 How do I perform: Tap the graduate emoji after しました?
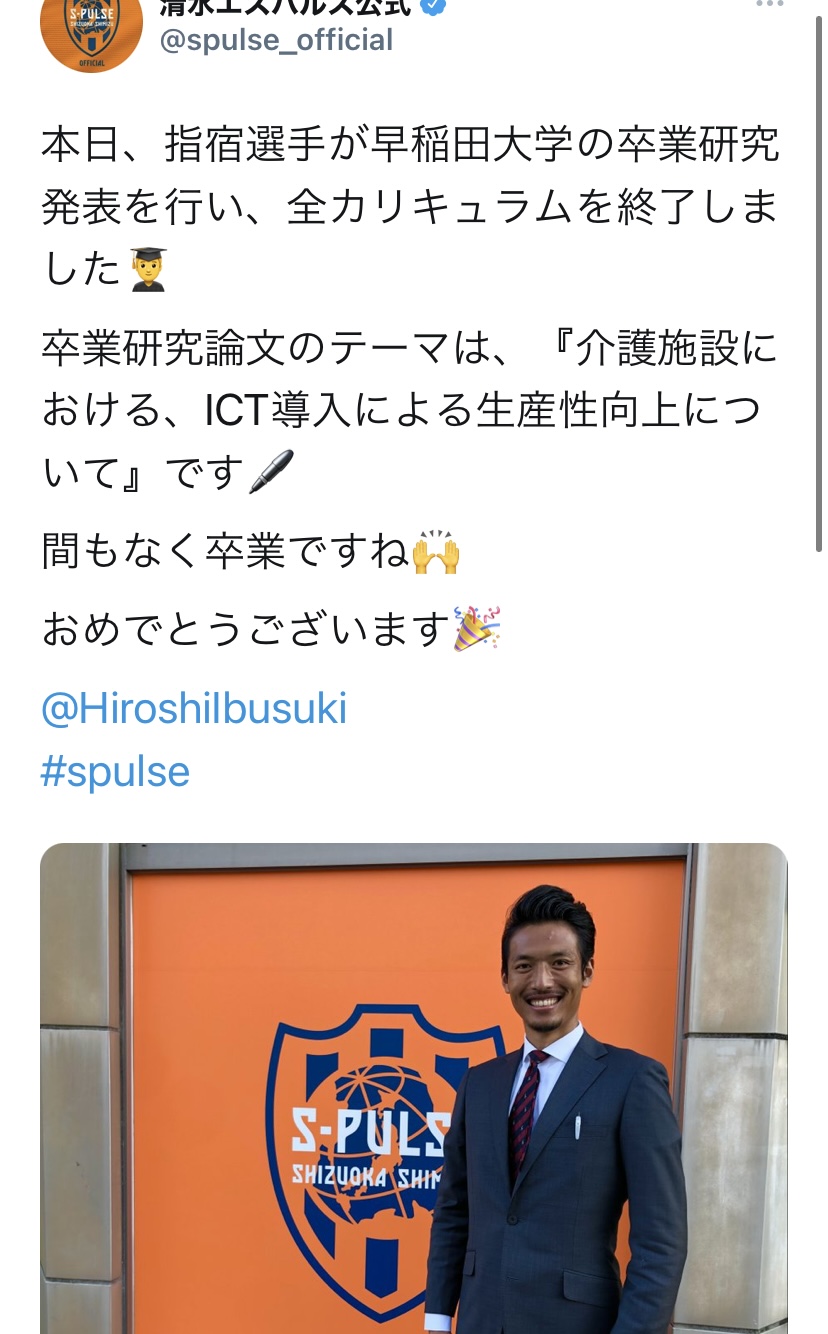click(x=148, y=270)
